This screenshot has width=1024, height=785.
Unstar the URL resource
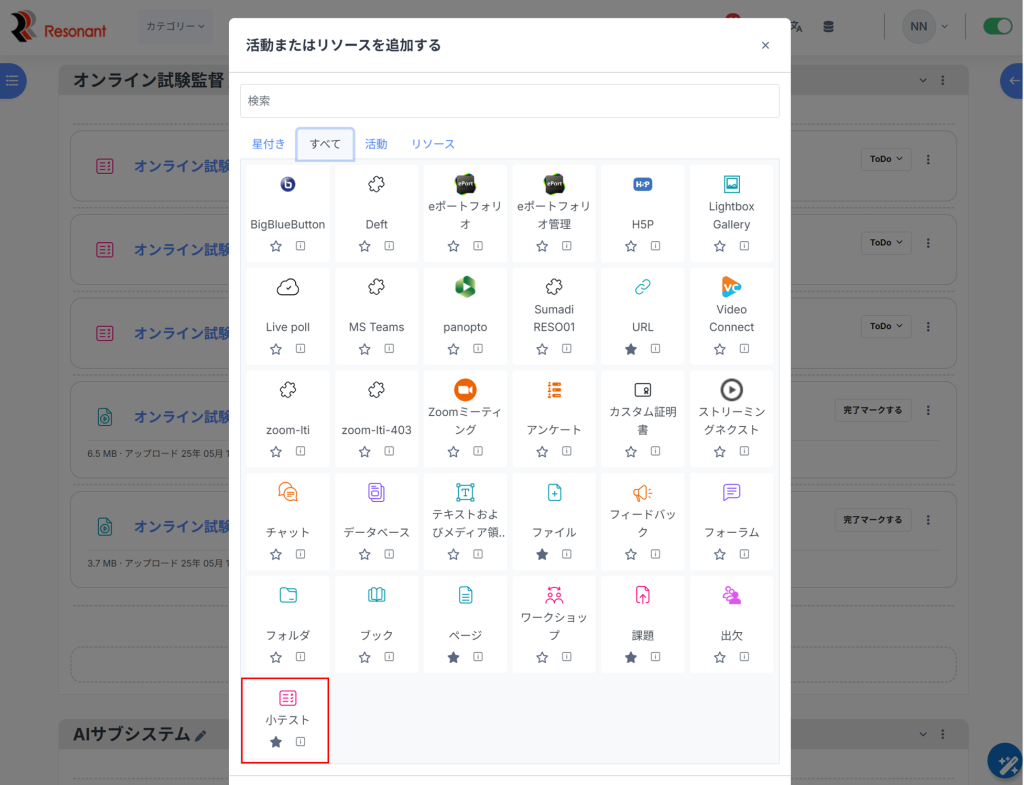631,349
